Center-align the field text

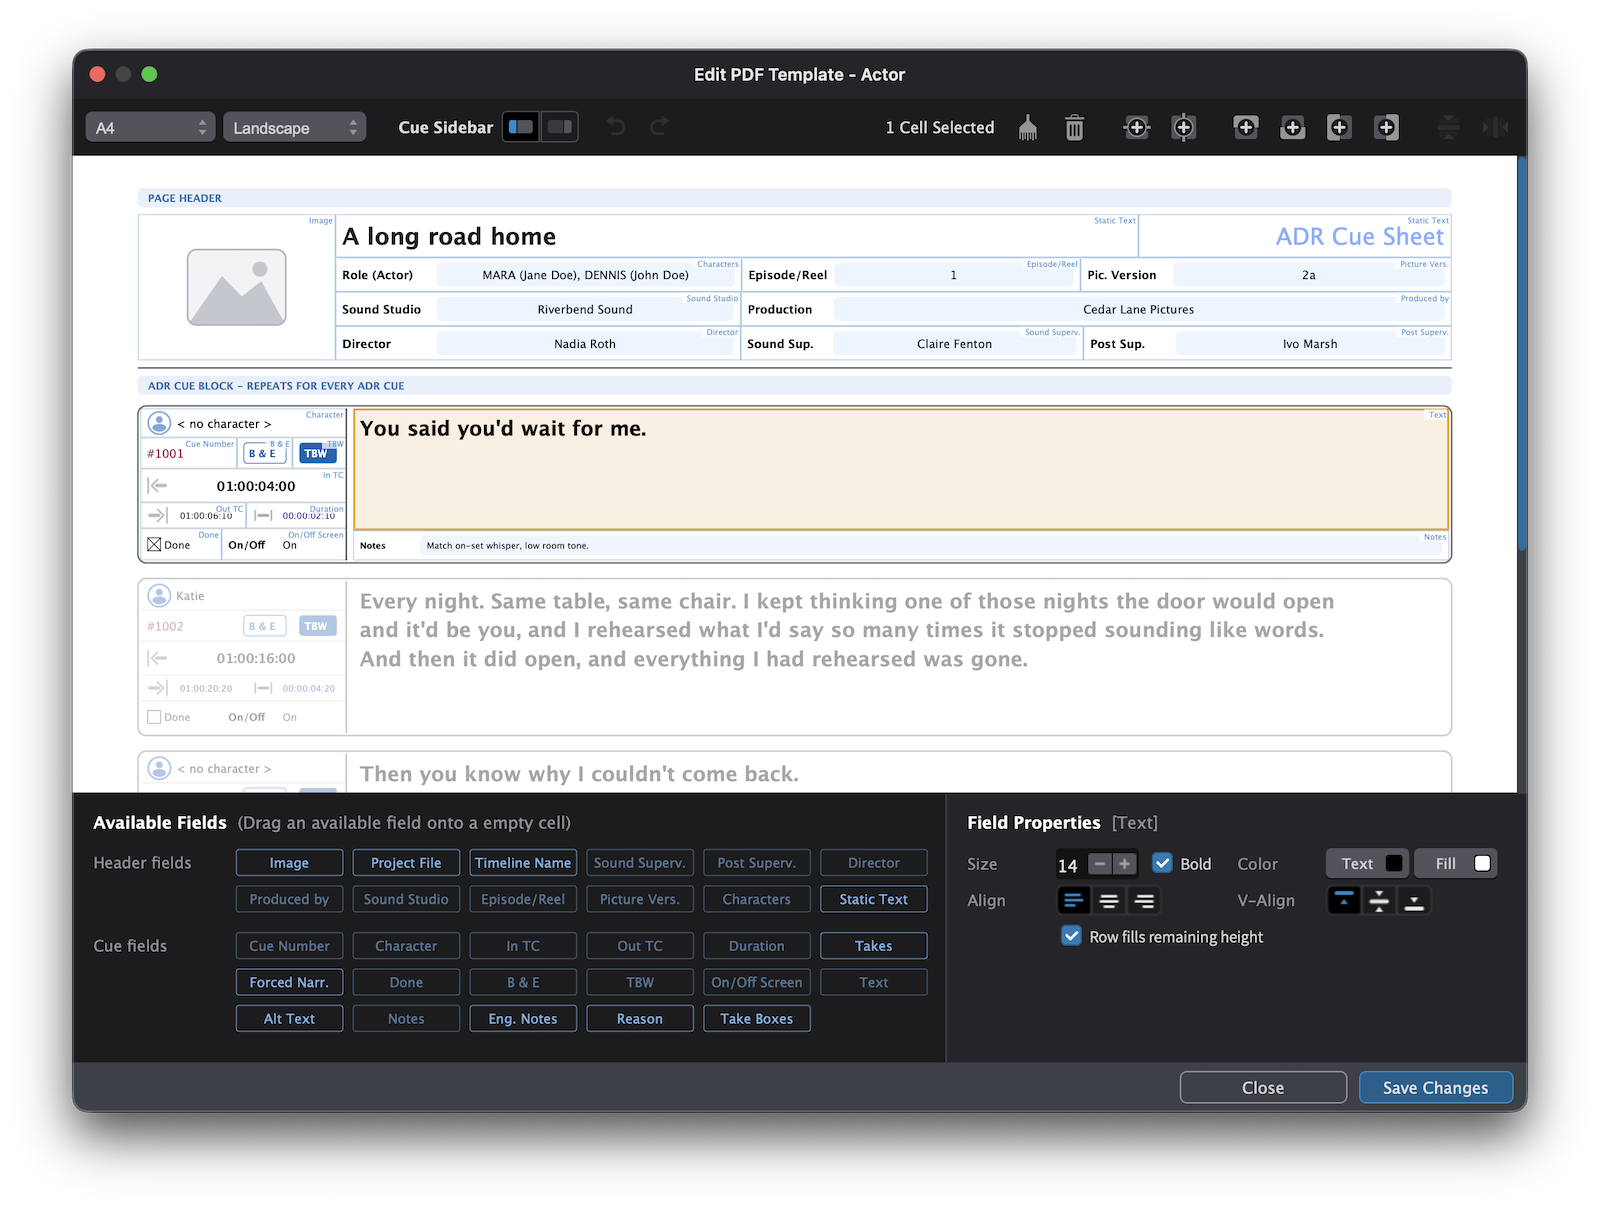click(1108, 901)
